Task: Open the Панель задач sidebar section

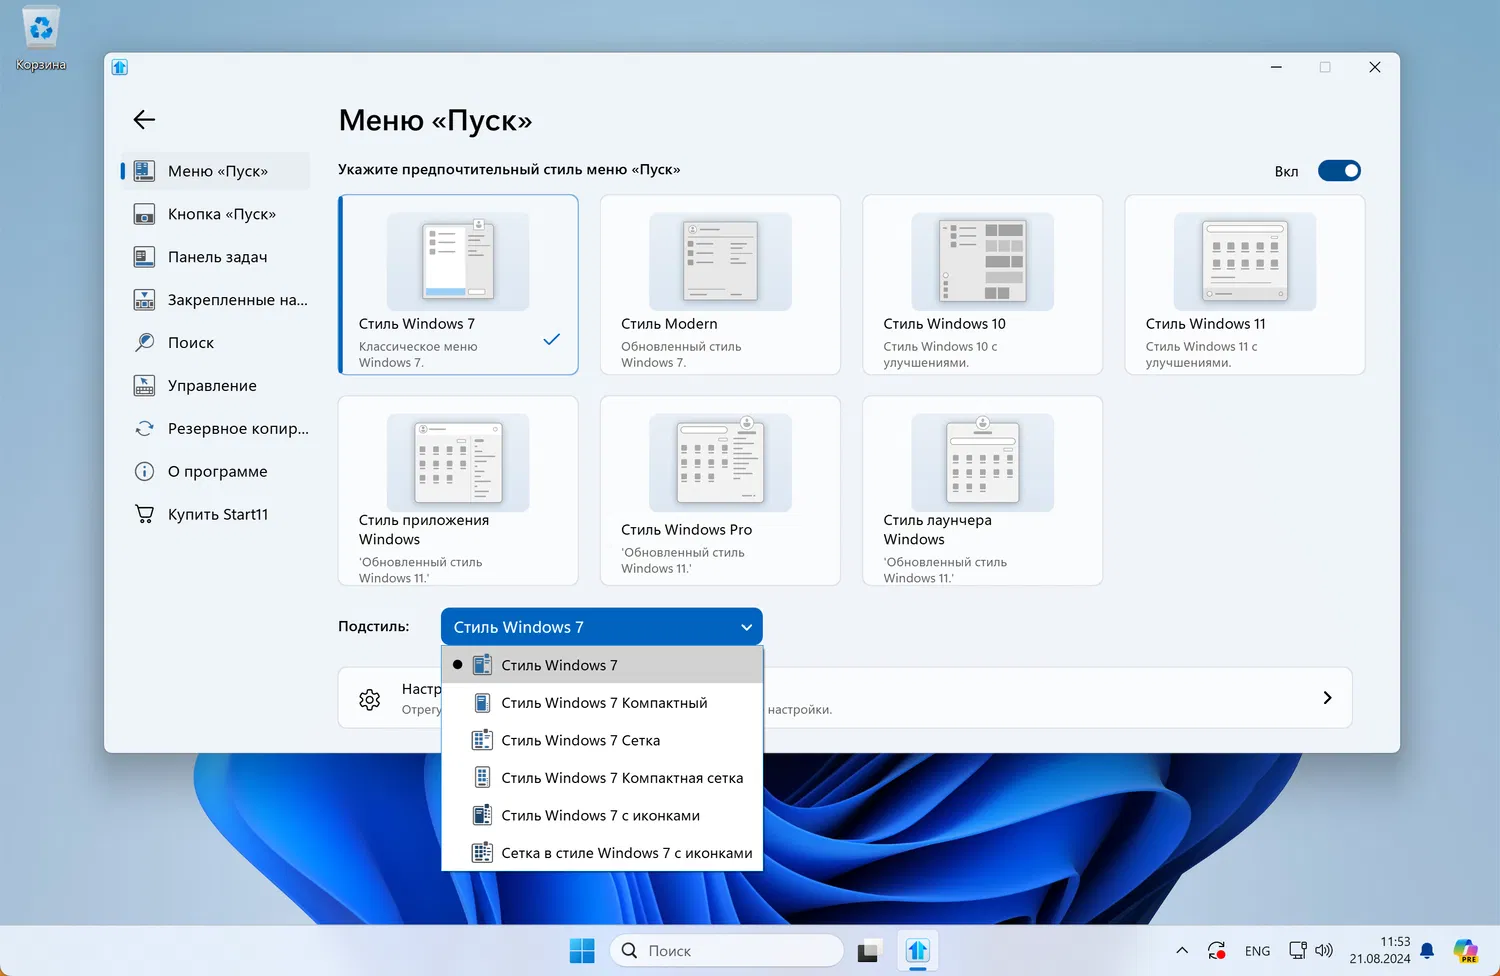Action: coord(216,257)
